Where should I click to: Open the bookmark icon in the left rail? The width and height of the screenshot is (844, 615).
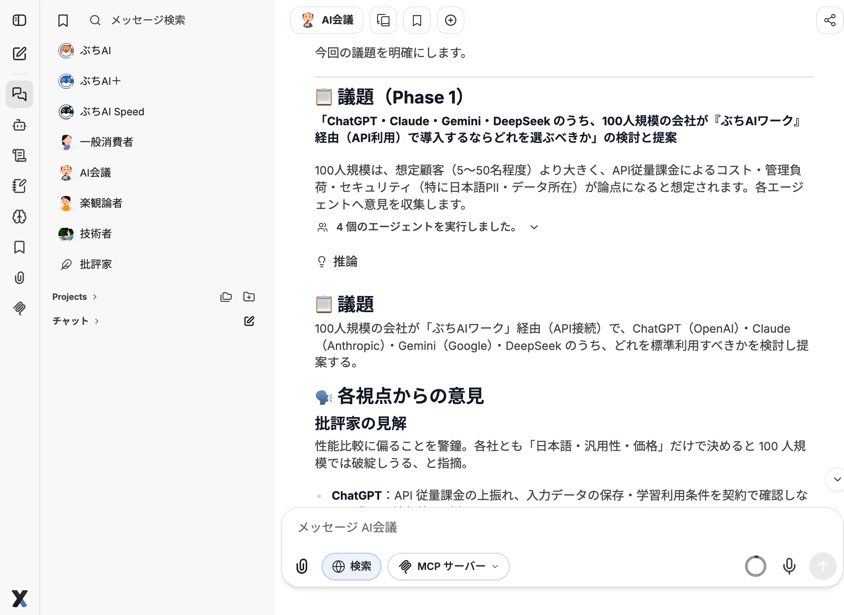[19, 247]
